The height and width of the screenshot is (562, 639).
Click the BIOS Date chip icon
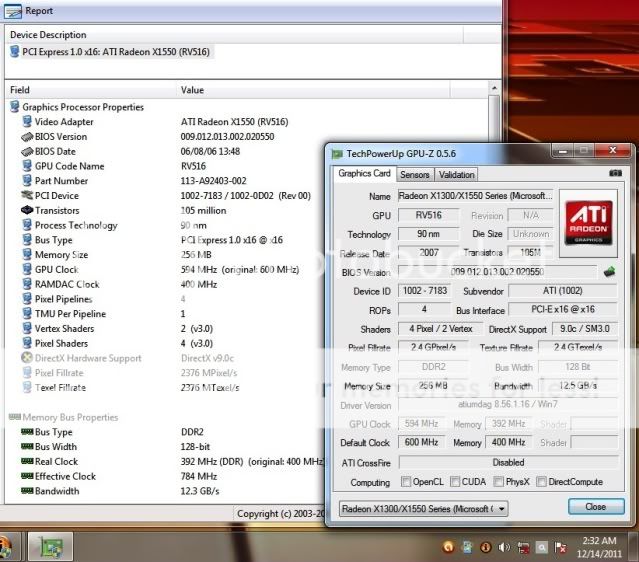[x=27, y=151]
